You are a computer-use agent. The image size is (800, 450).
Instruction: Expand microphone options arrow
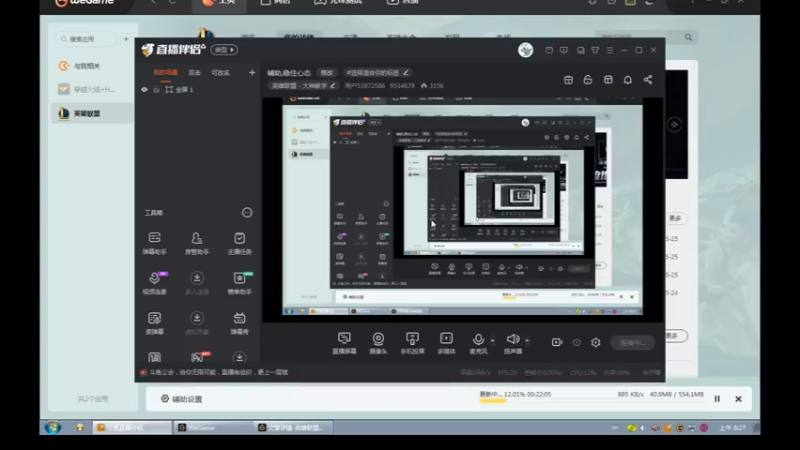click(x=492, y=340)
